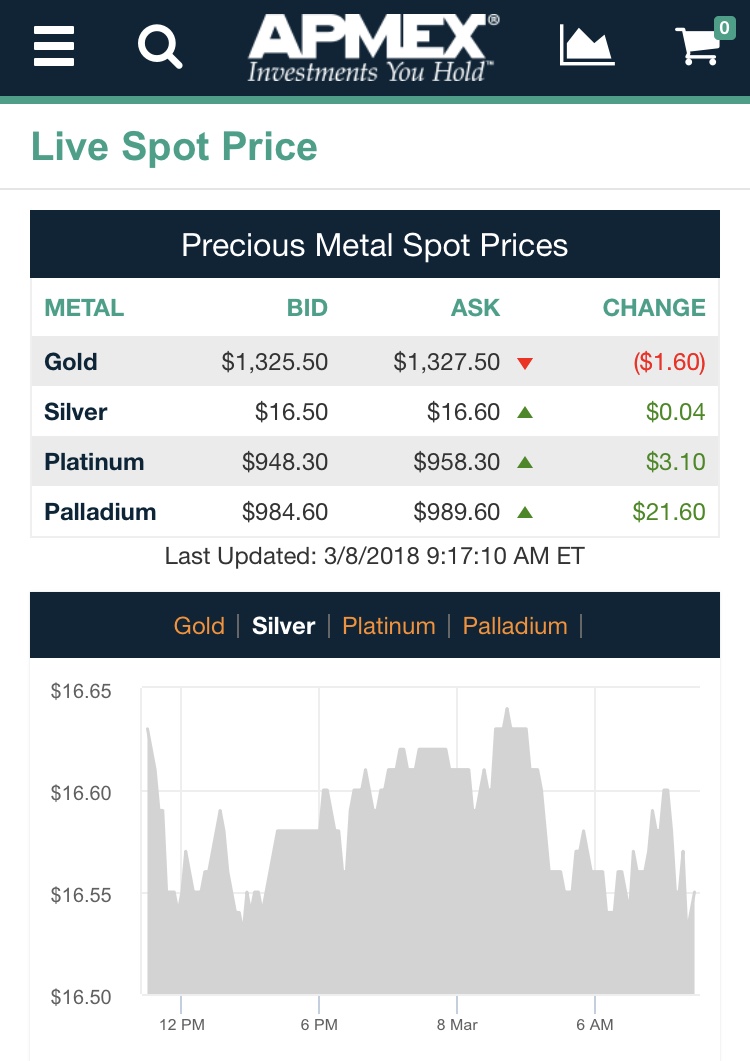Tap the search magnifier icon
Image resolution: width=750 pixels, height=1061 pixels.
160,45
